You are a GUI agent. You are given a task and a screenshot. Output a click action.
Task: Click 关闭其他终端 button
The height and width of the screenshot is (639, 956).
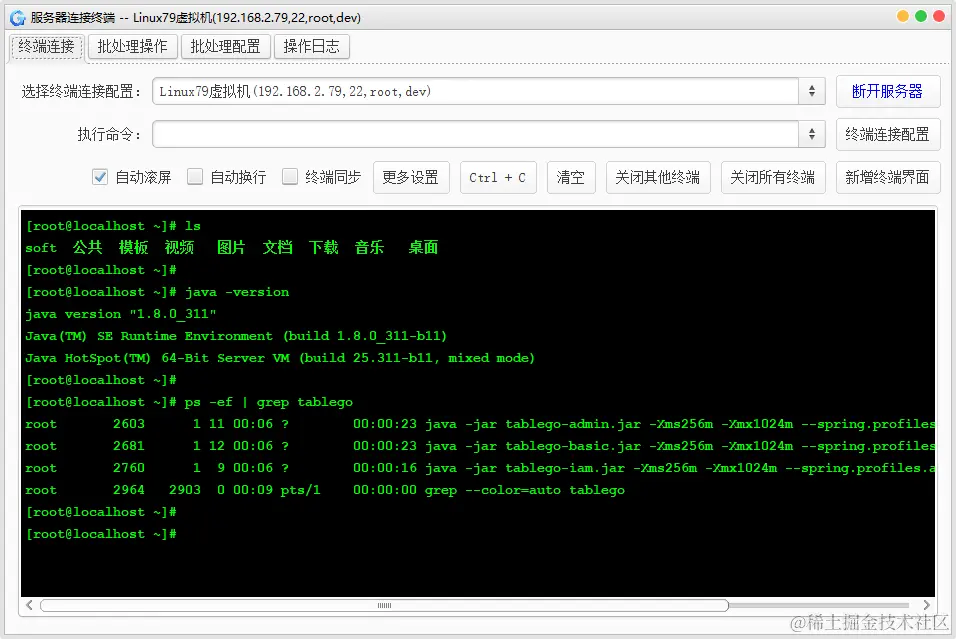(658, 177)
